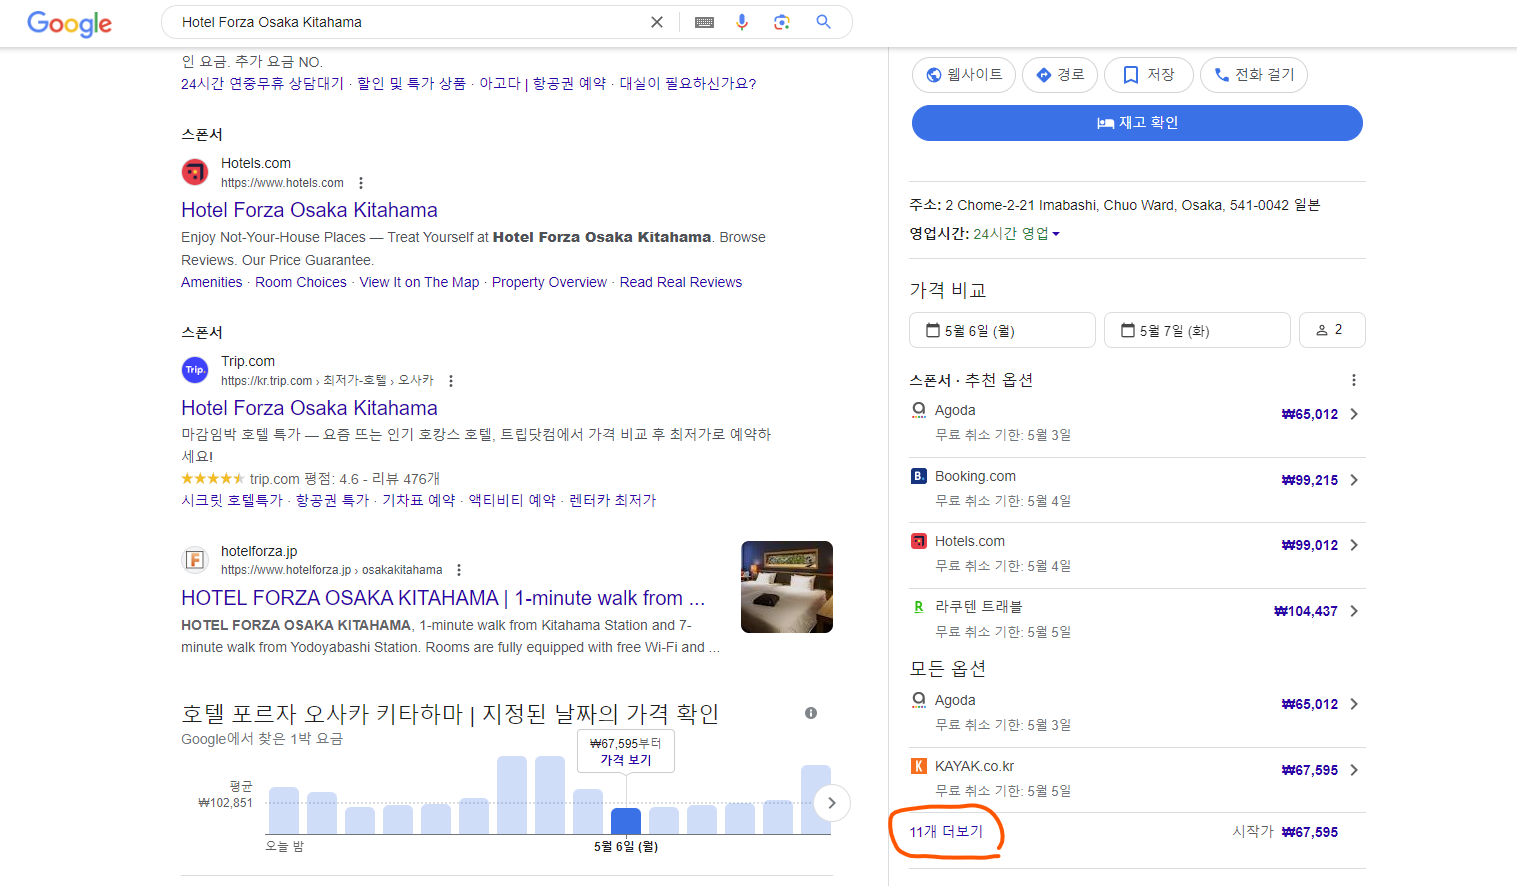
Task: Clear the search box with X icon
Action: coord(657,22)
